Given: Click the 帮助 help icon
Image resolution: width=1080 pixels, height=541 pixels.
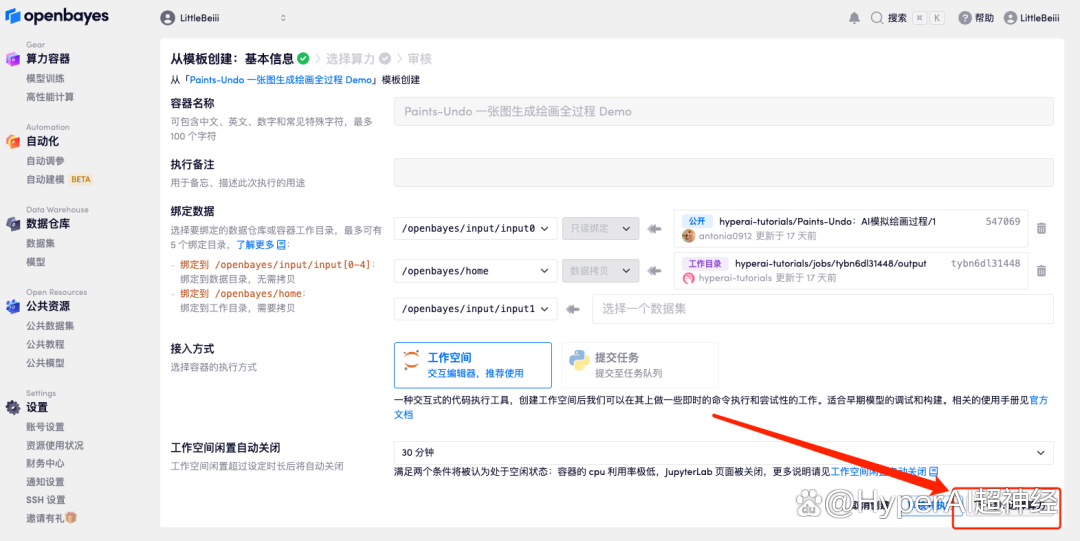Looking at the screenshot, I should point(965,18).
